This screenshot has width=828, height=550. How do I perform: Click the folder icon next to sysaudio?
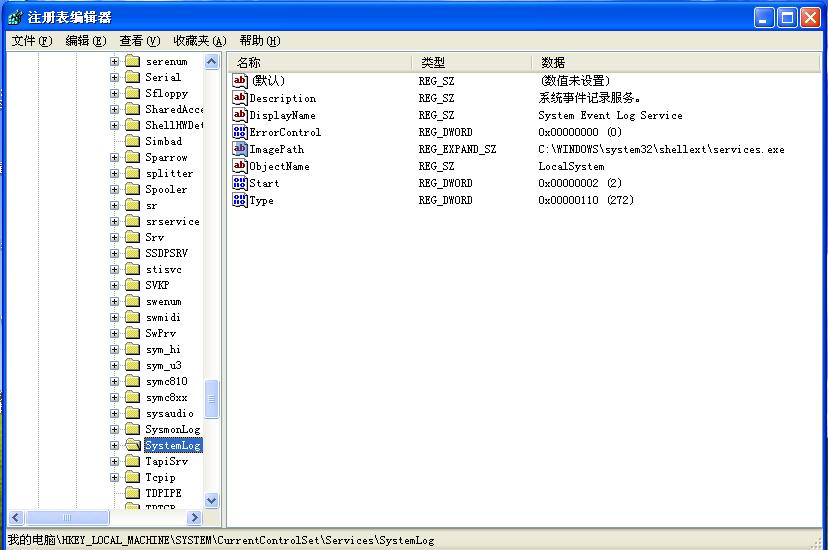(133, 413)
